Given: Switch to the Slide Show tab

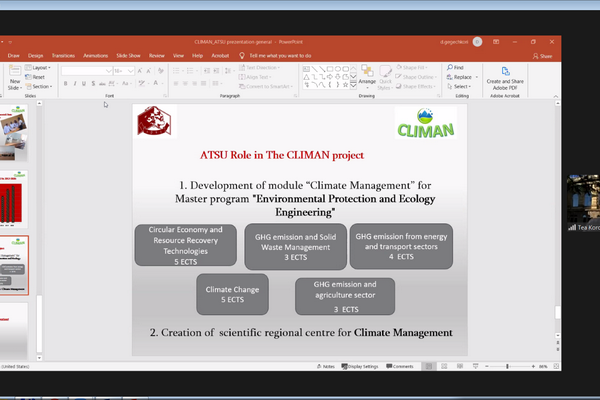Looking at the screenshot, I should click(x=128, y=56).
